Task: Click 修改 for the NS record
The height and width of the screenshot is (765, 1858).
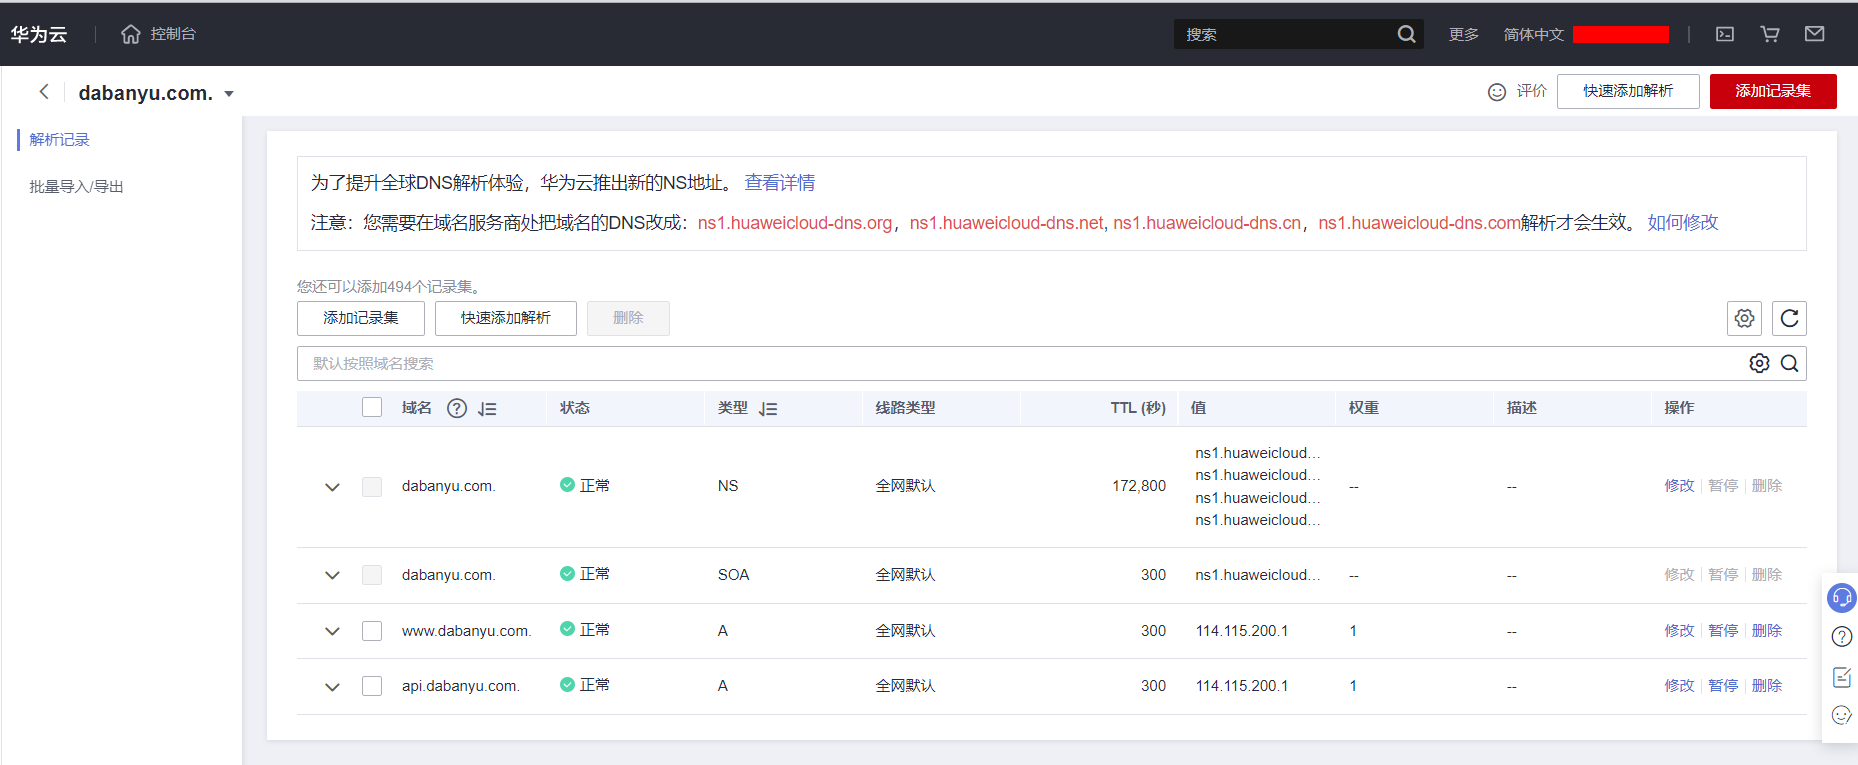Action: 1679,485
